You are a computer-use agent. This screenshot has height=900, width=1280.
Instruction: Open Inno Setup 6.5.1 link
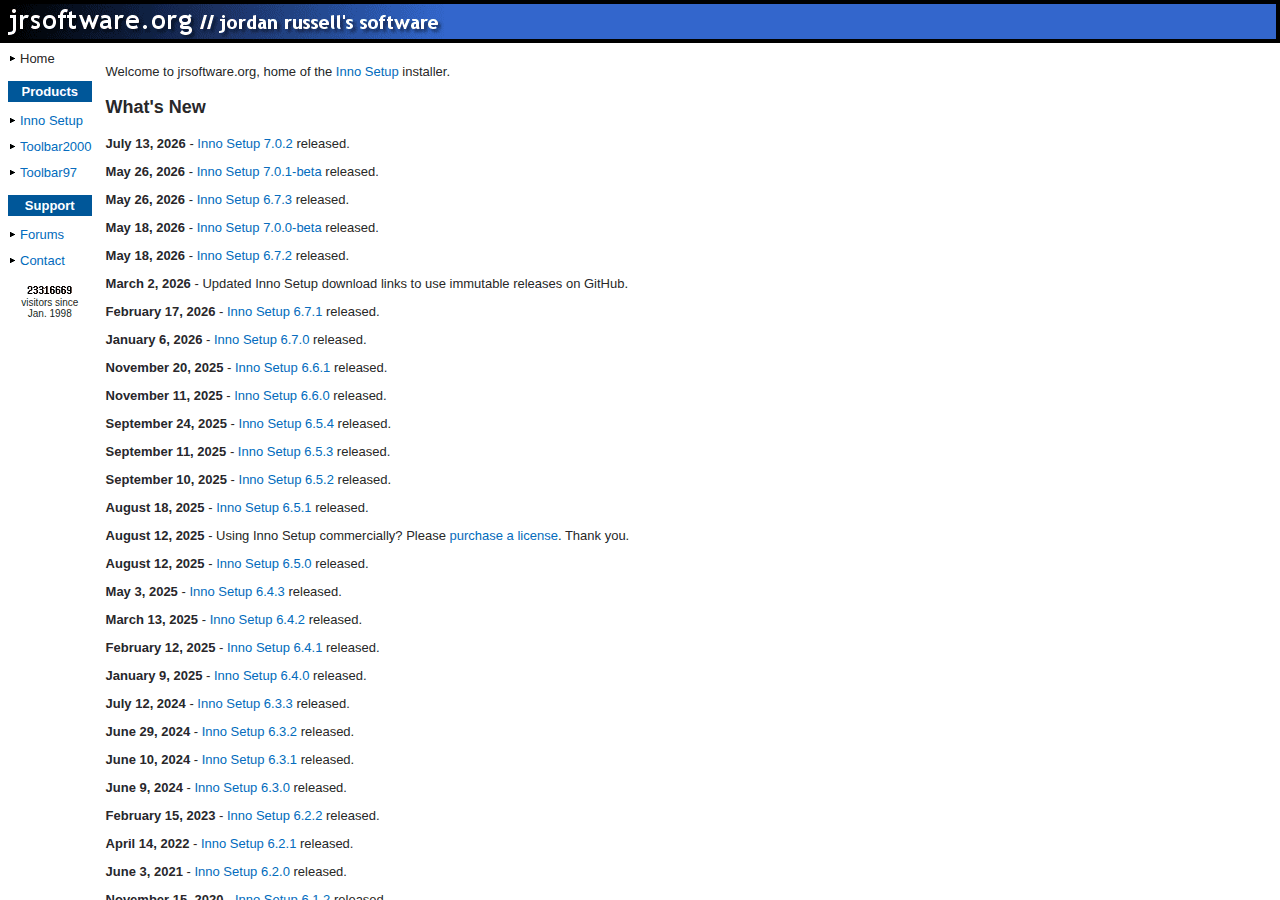264,508
